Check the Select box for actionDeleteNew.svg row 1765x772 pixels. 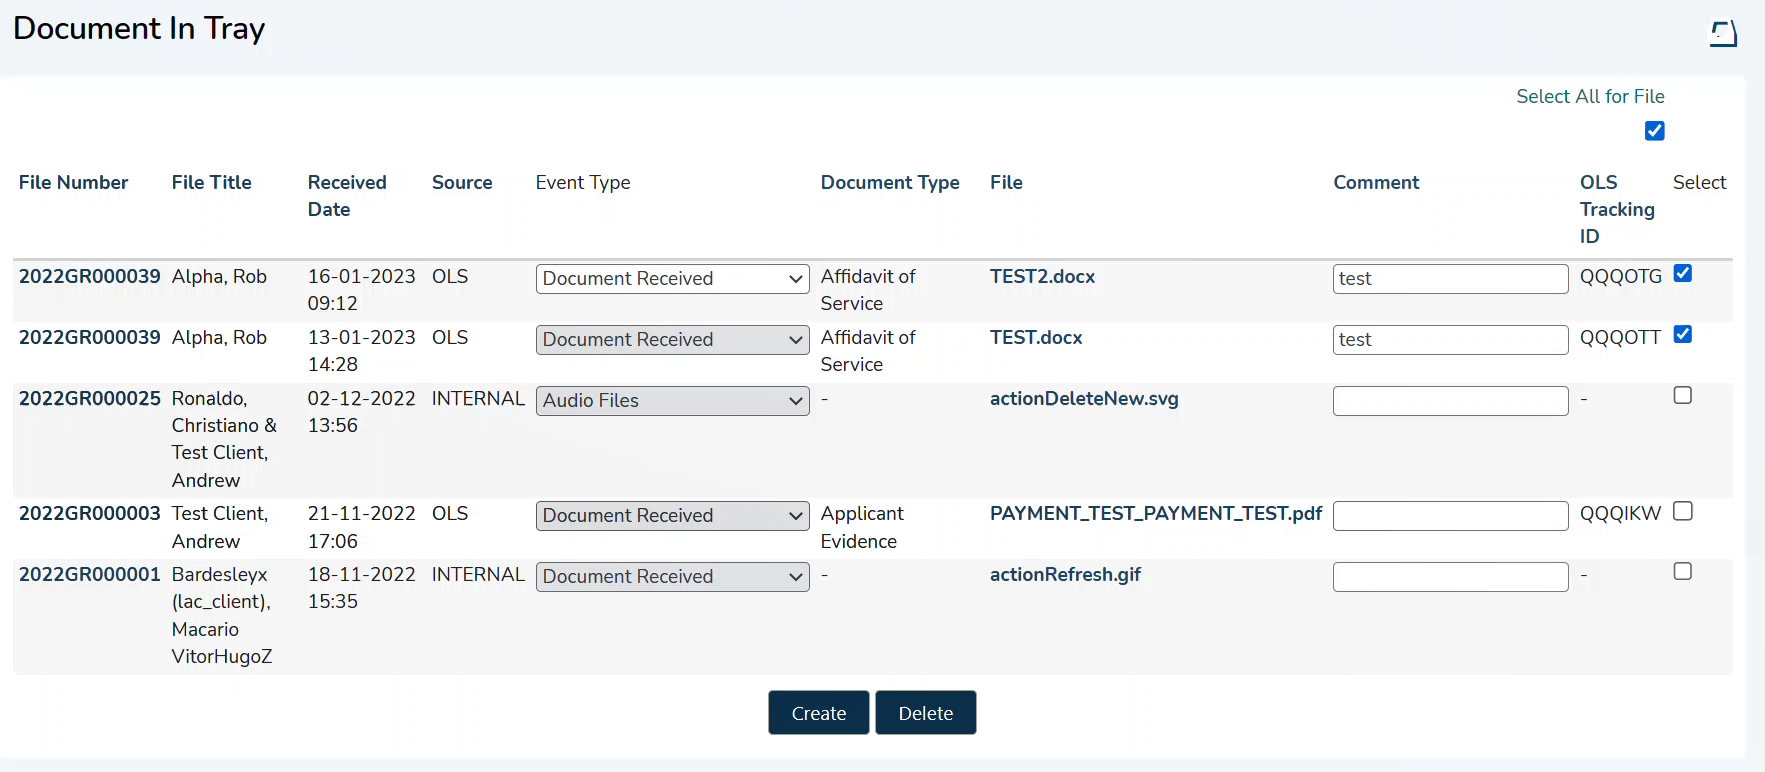pyautogui.click(x=1683, y=395)
